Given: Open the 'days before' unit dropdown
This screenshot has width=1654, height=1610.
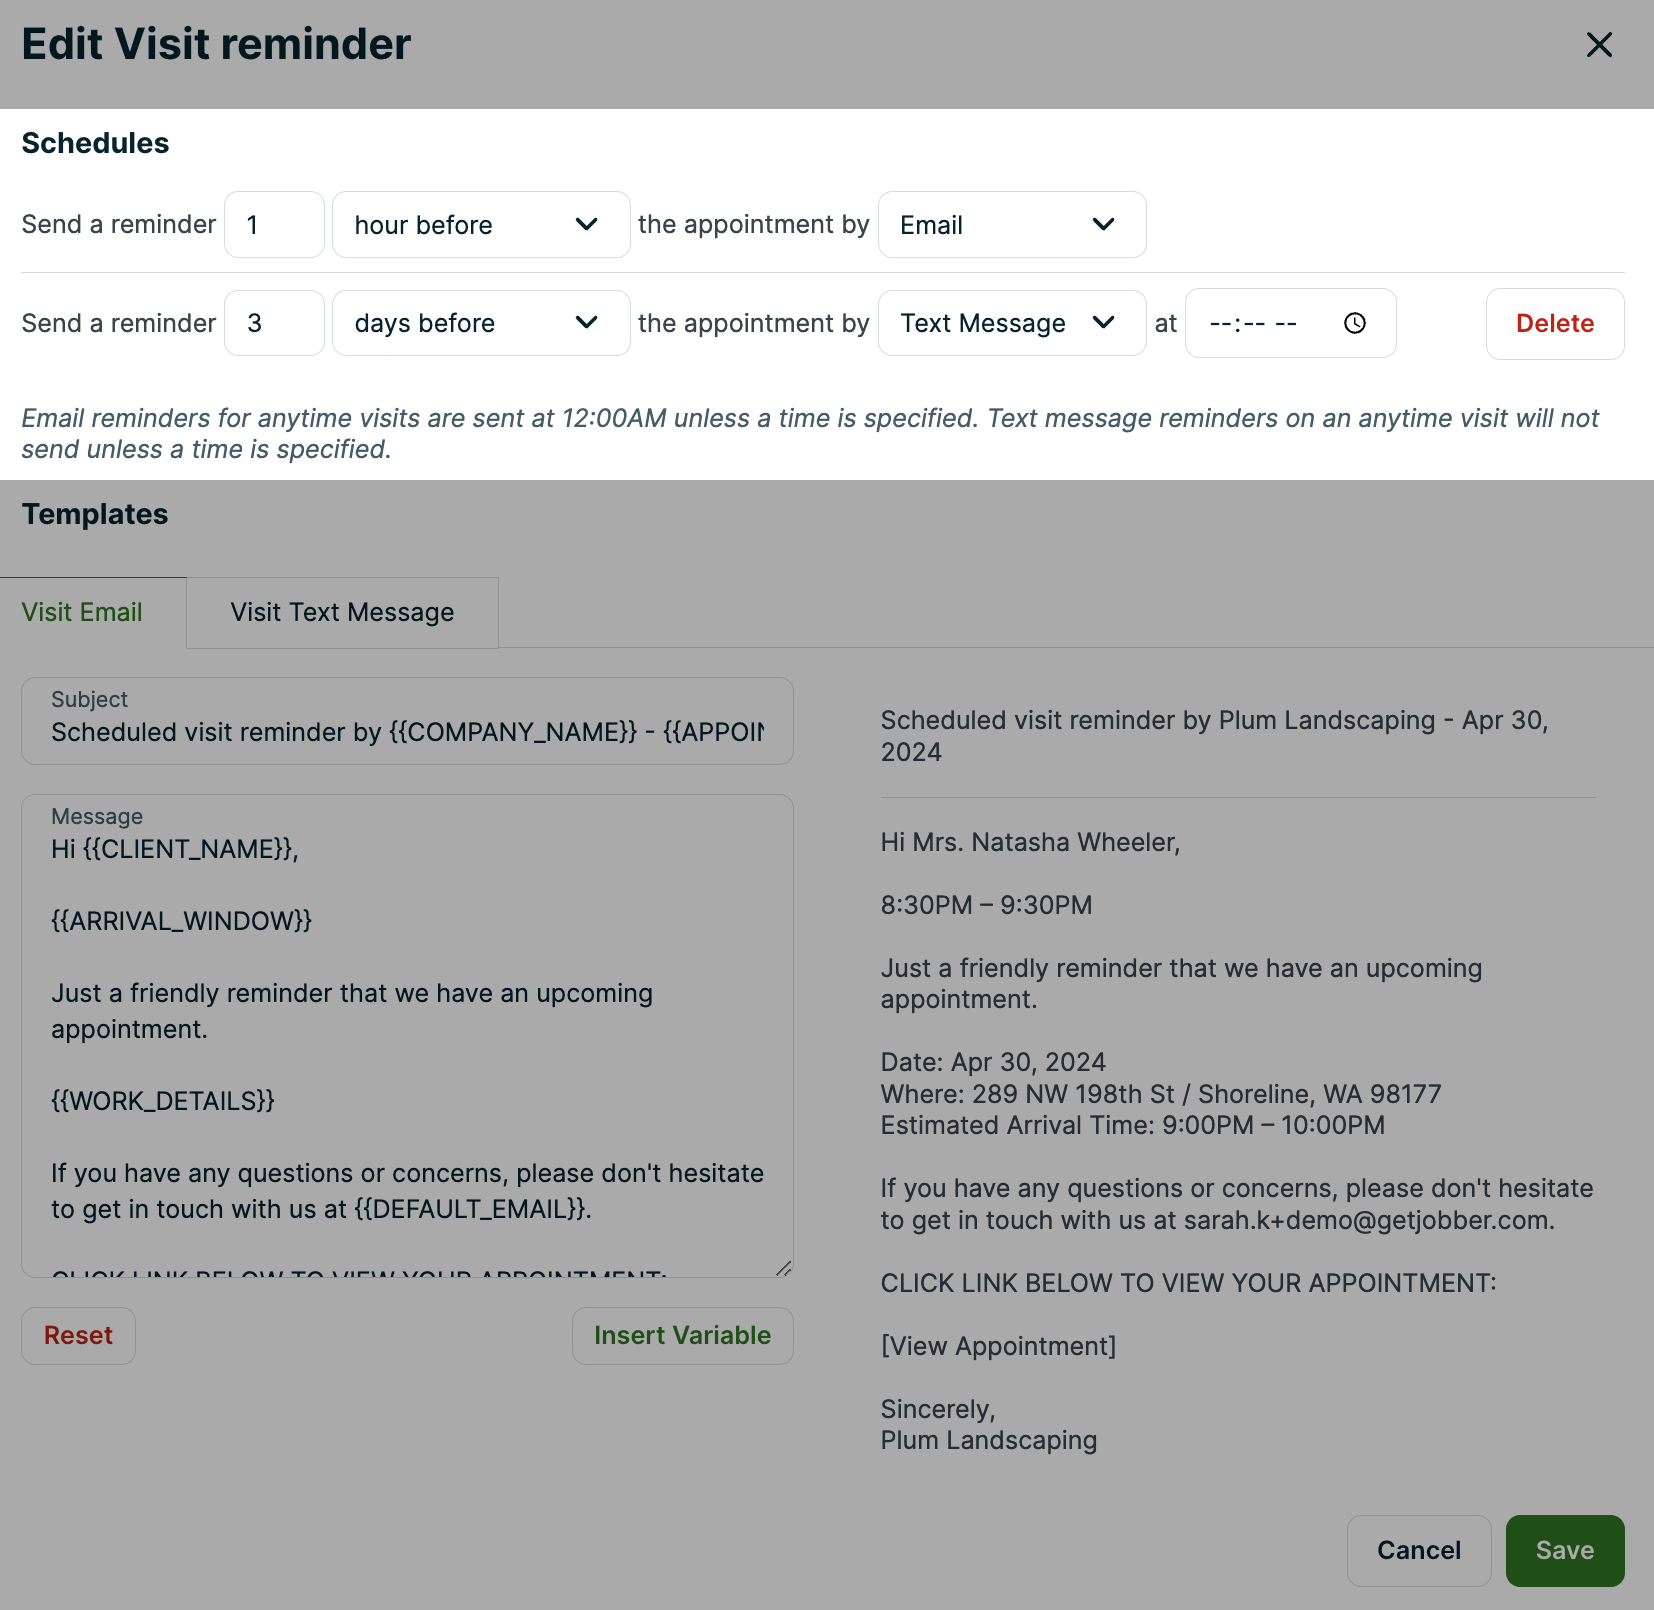Looking at the screenshot, I should (x=480, y=323).
